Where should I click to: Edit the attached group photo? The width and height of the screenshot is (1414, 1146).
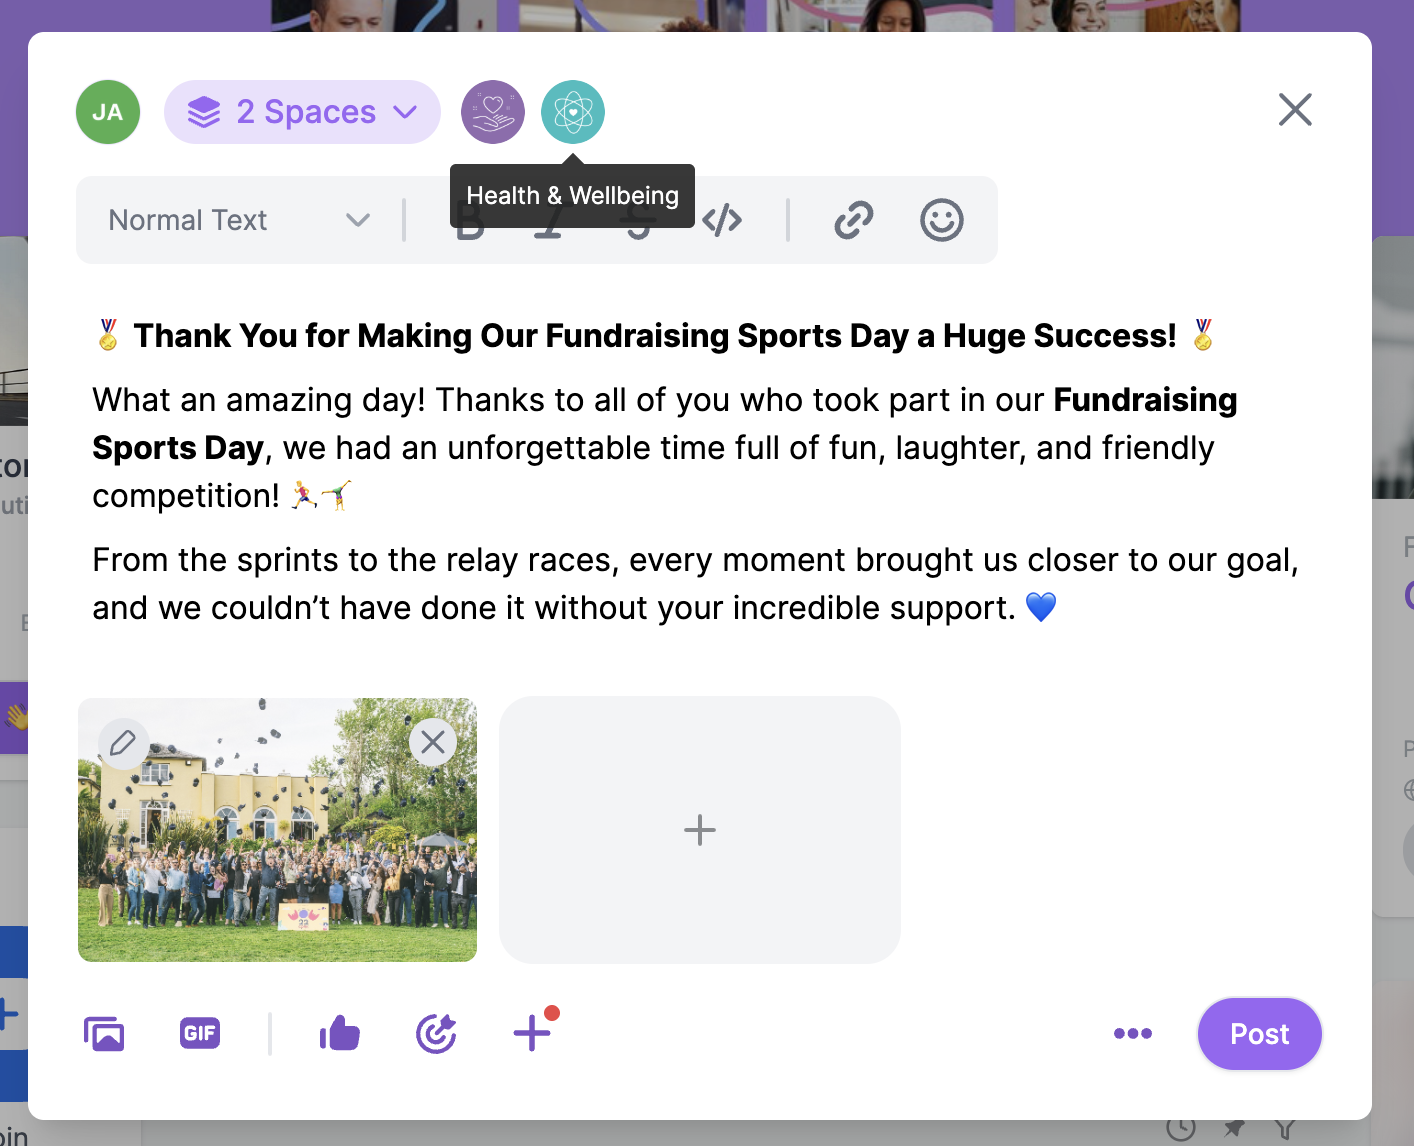point(123,743)
